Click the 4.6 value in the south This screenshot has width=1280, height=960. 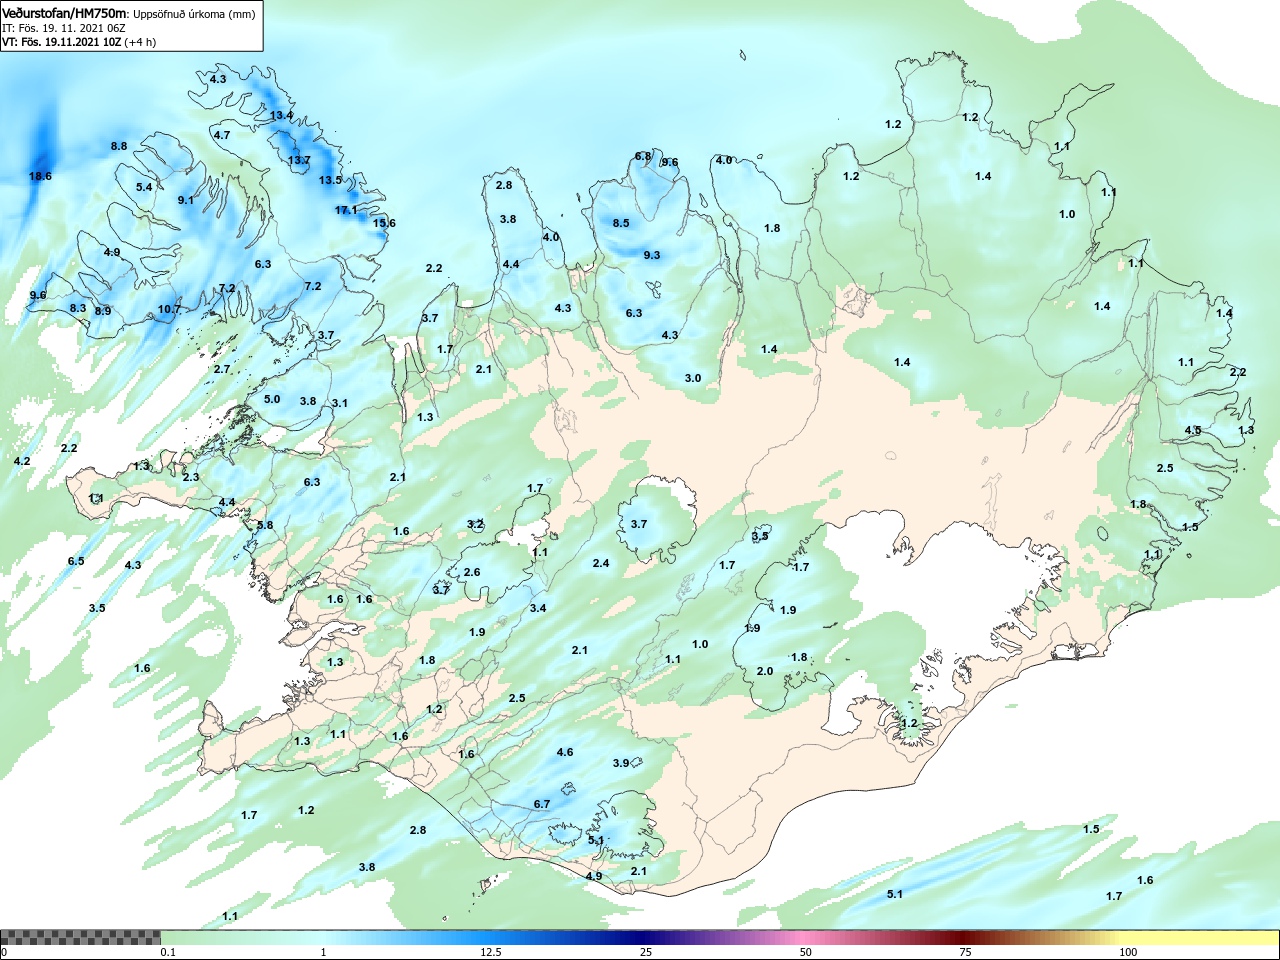(x=565, y=752)
